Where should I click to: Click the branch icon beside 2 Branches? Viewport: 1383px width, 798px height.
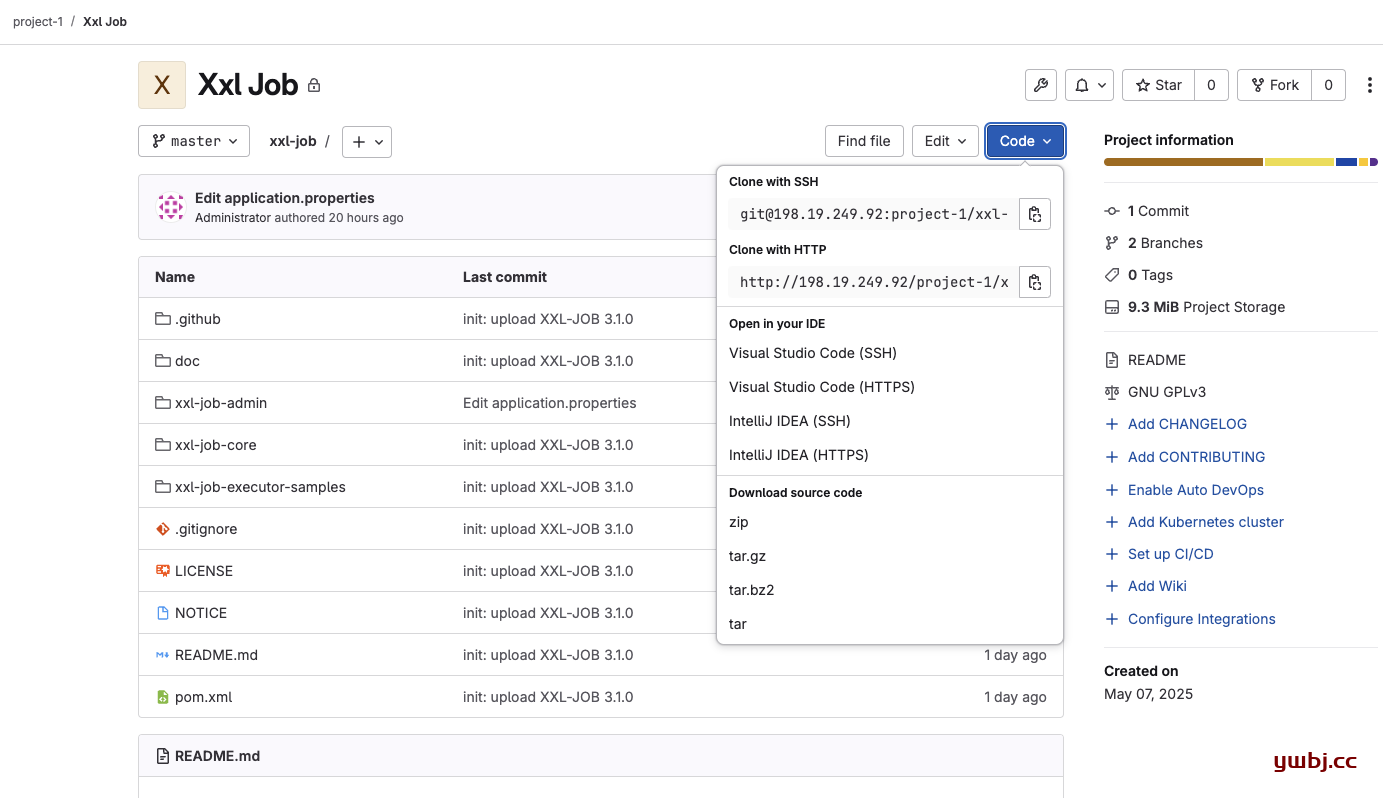pos(1112,243)
